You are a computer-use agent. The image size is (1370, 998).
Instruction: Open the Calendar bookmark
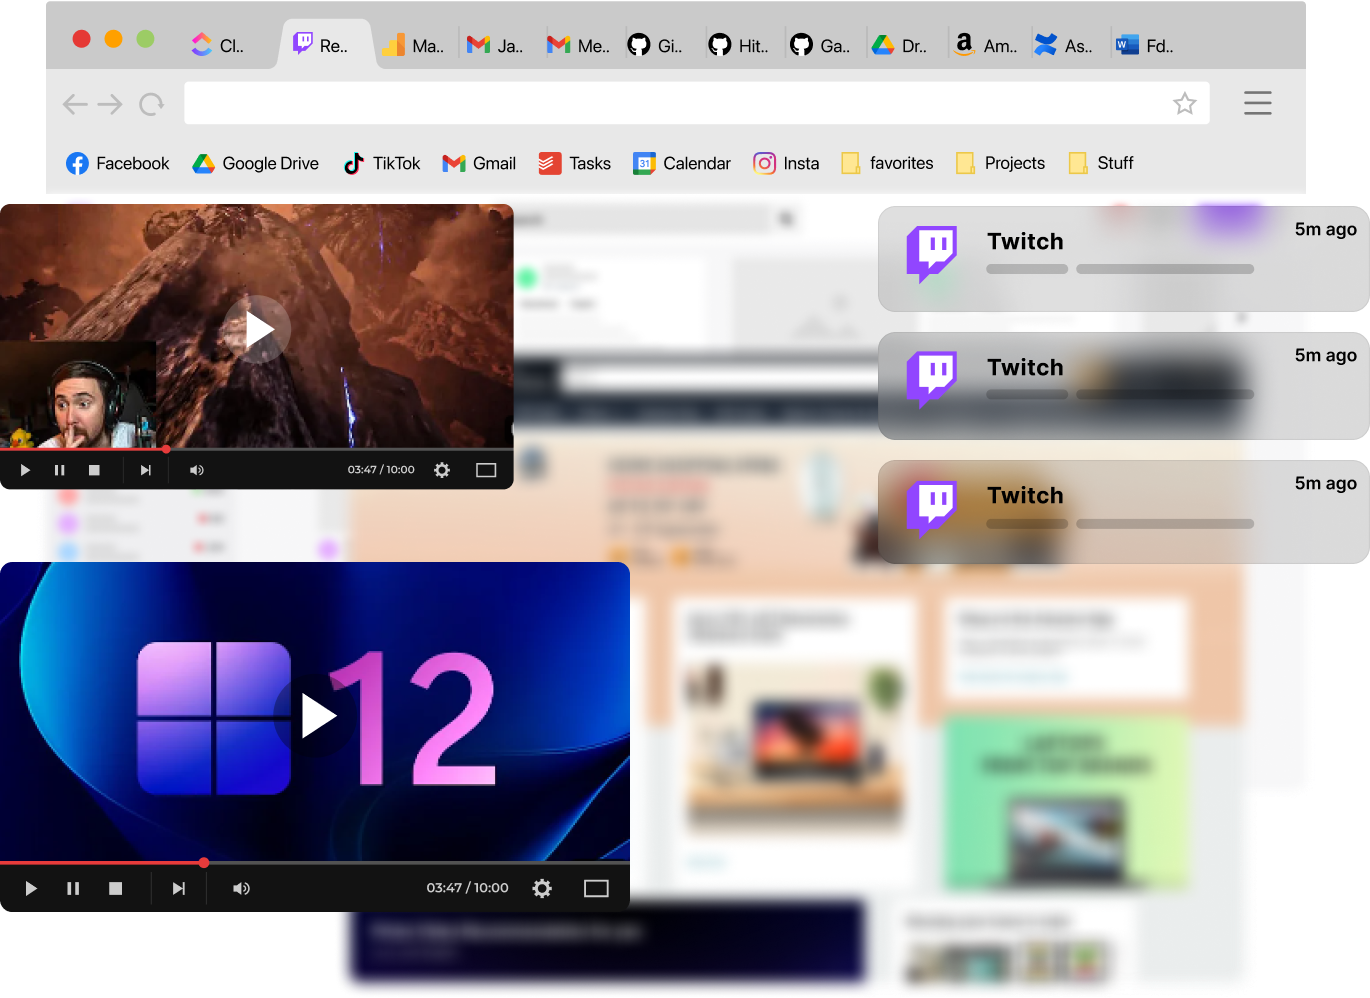(x=681, y=163)
